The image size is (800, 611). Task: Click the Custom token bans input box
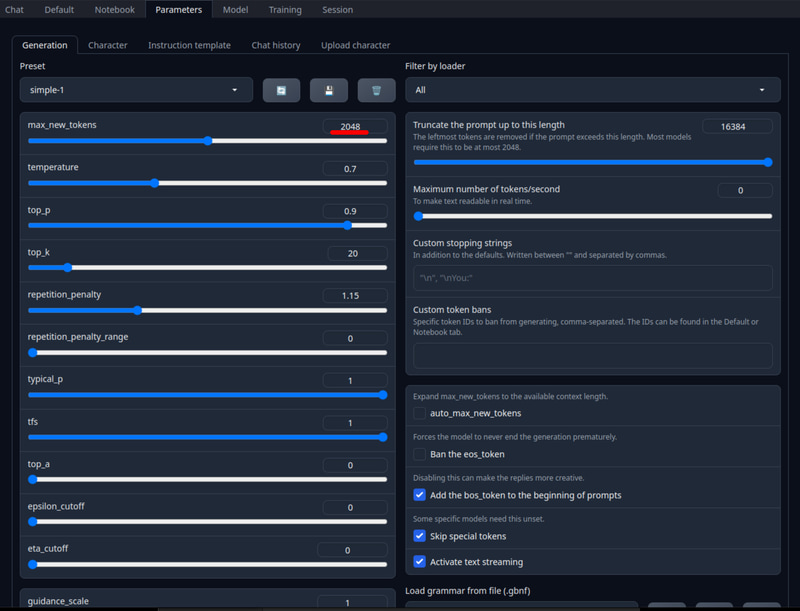tap(592, 355)
